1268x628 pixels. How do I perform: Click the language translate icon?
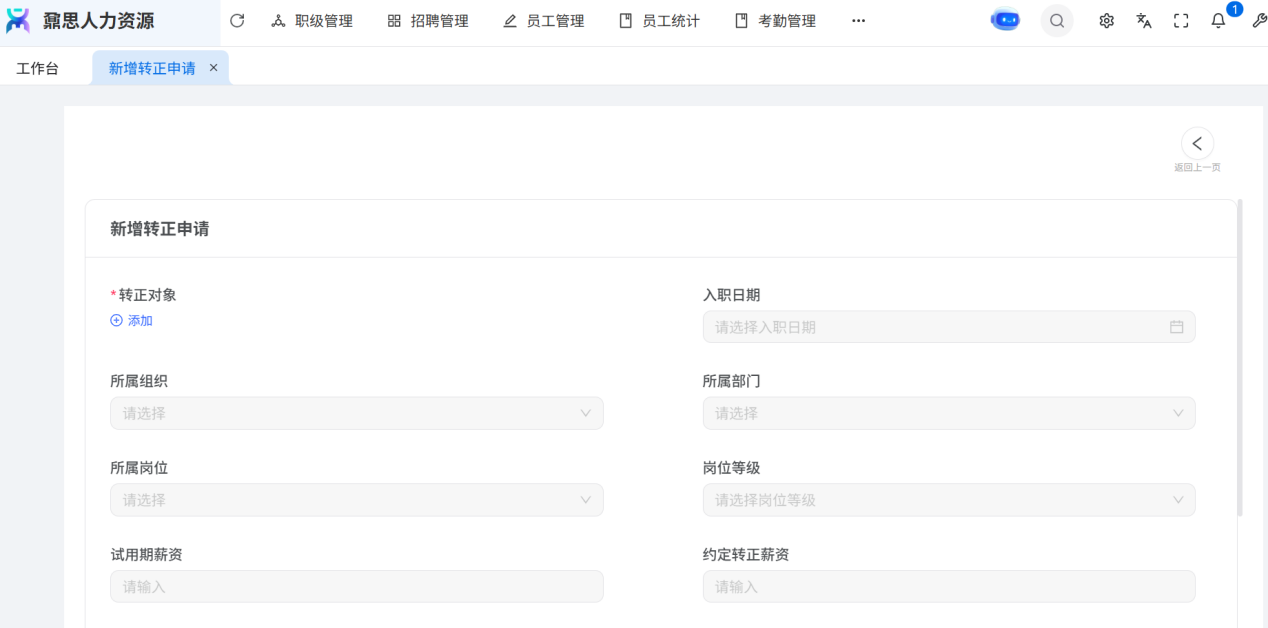1144,20
